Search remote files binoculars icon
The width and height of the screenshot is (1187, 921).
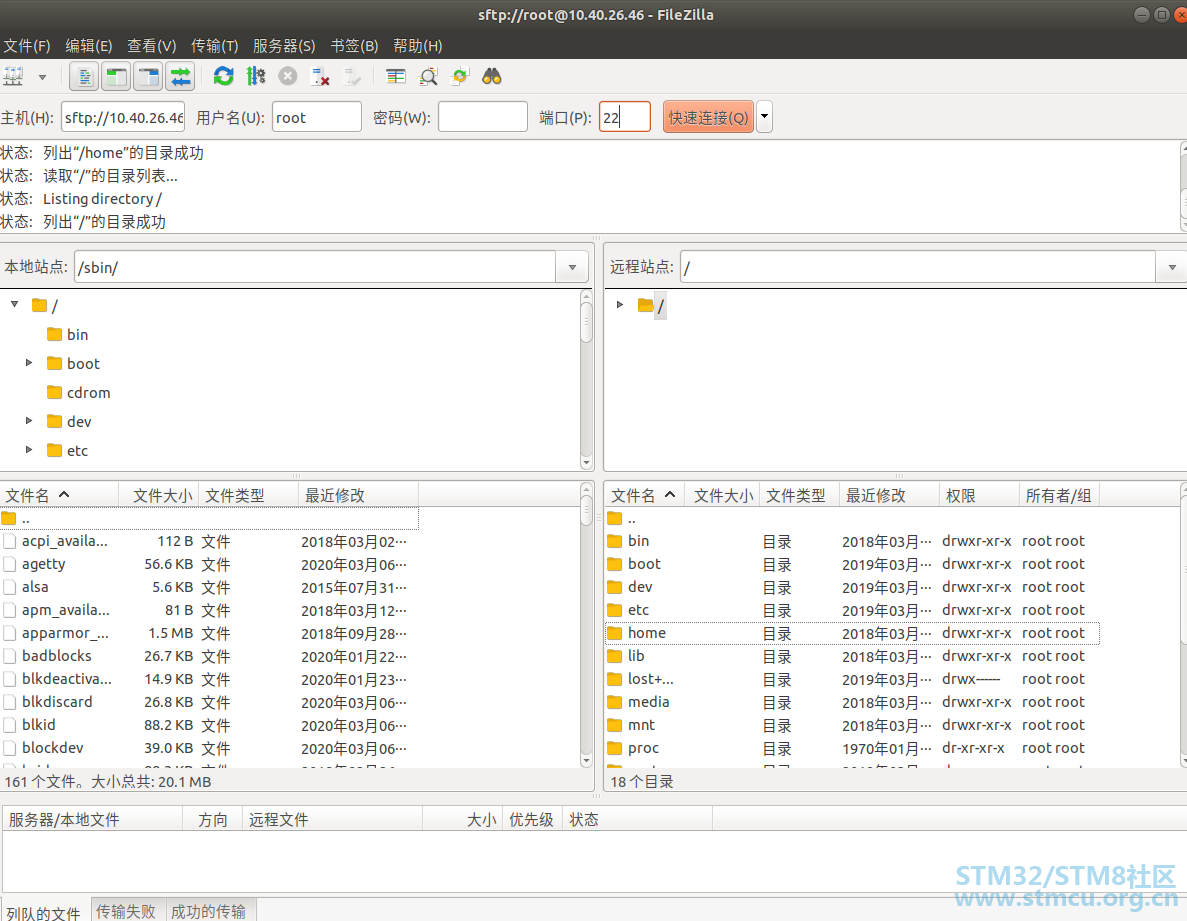pyautogui.click(x=492, y=76)
